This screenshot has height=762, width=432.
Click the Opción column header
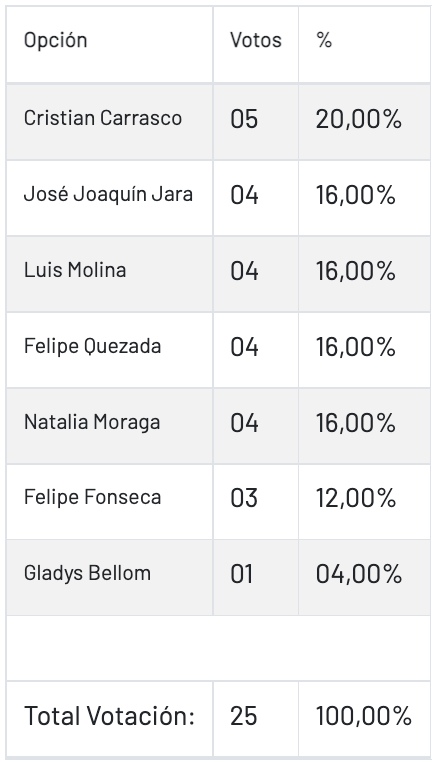[55, 41]
